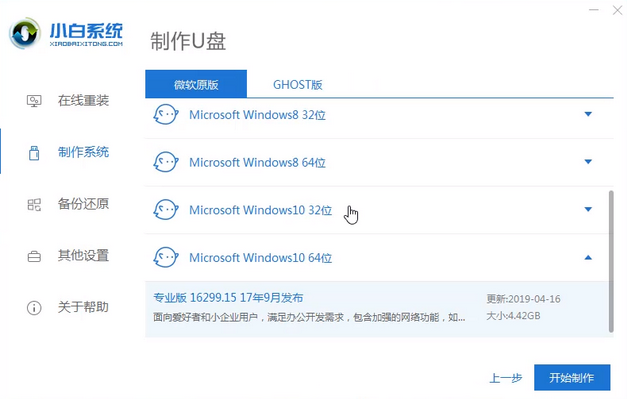The image size is (627, 399).
Task: Click the Microsoft Windows8 64位 label
Action: point(258,163)
